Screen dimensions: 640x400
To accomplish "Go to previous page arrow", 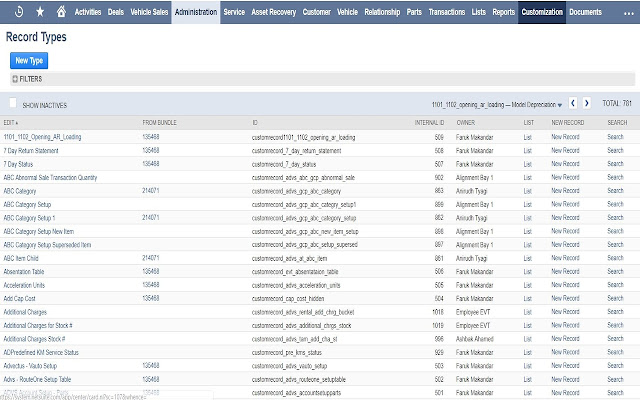I will click(573, 103).
